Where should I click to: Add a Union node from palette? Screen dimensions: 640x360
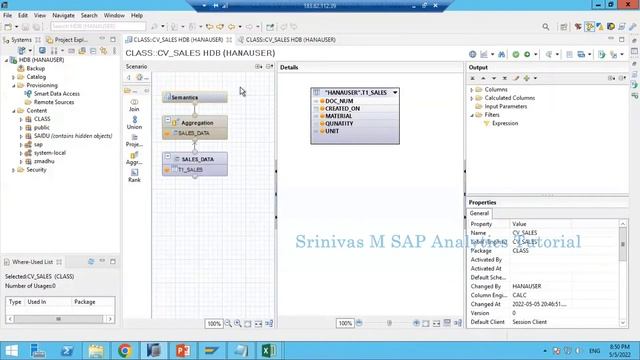(x=134, y=122)
